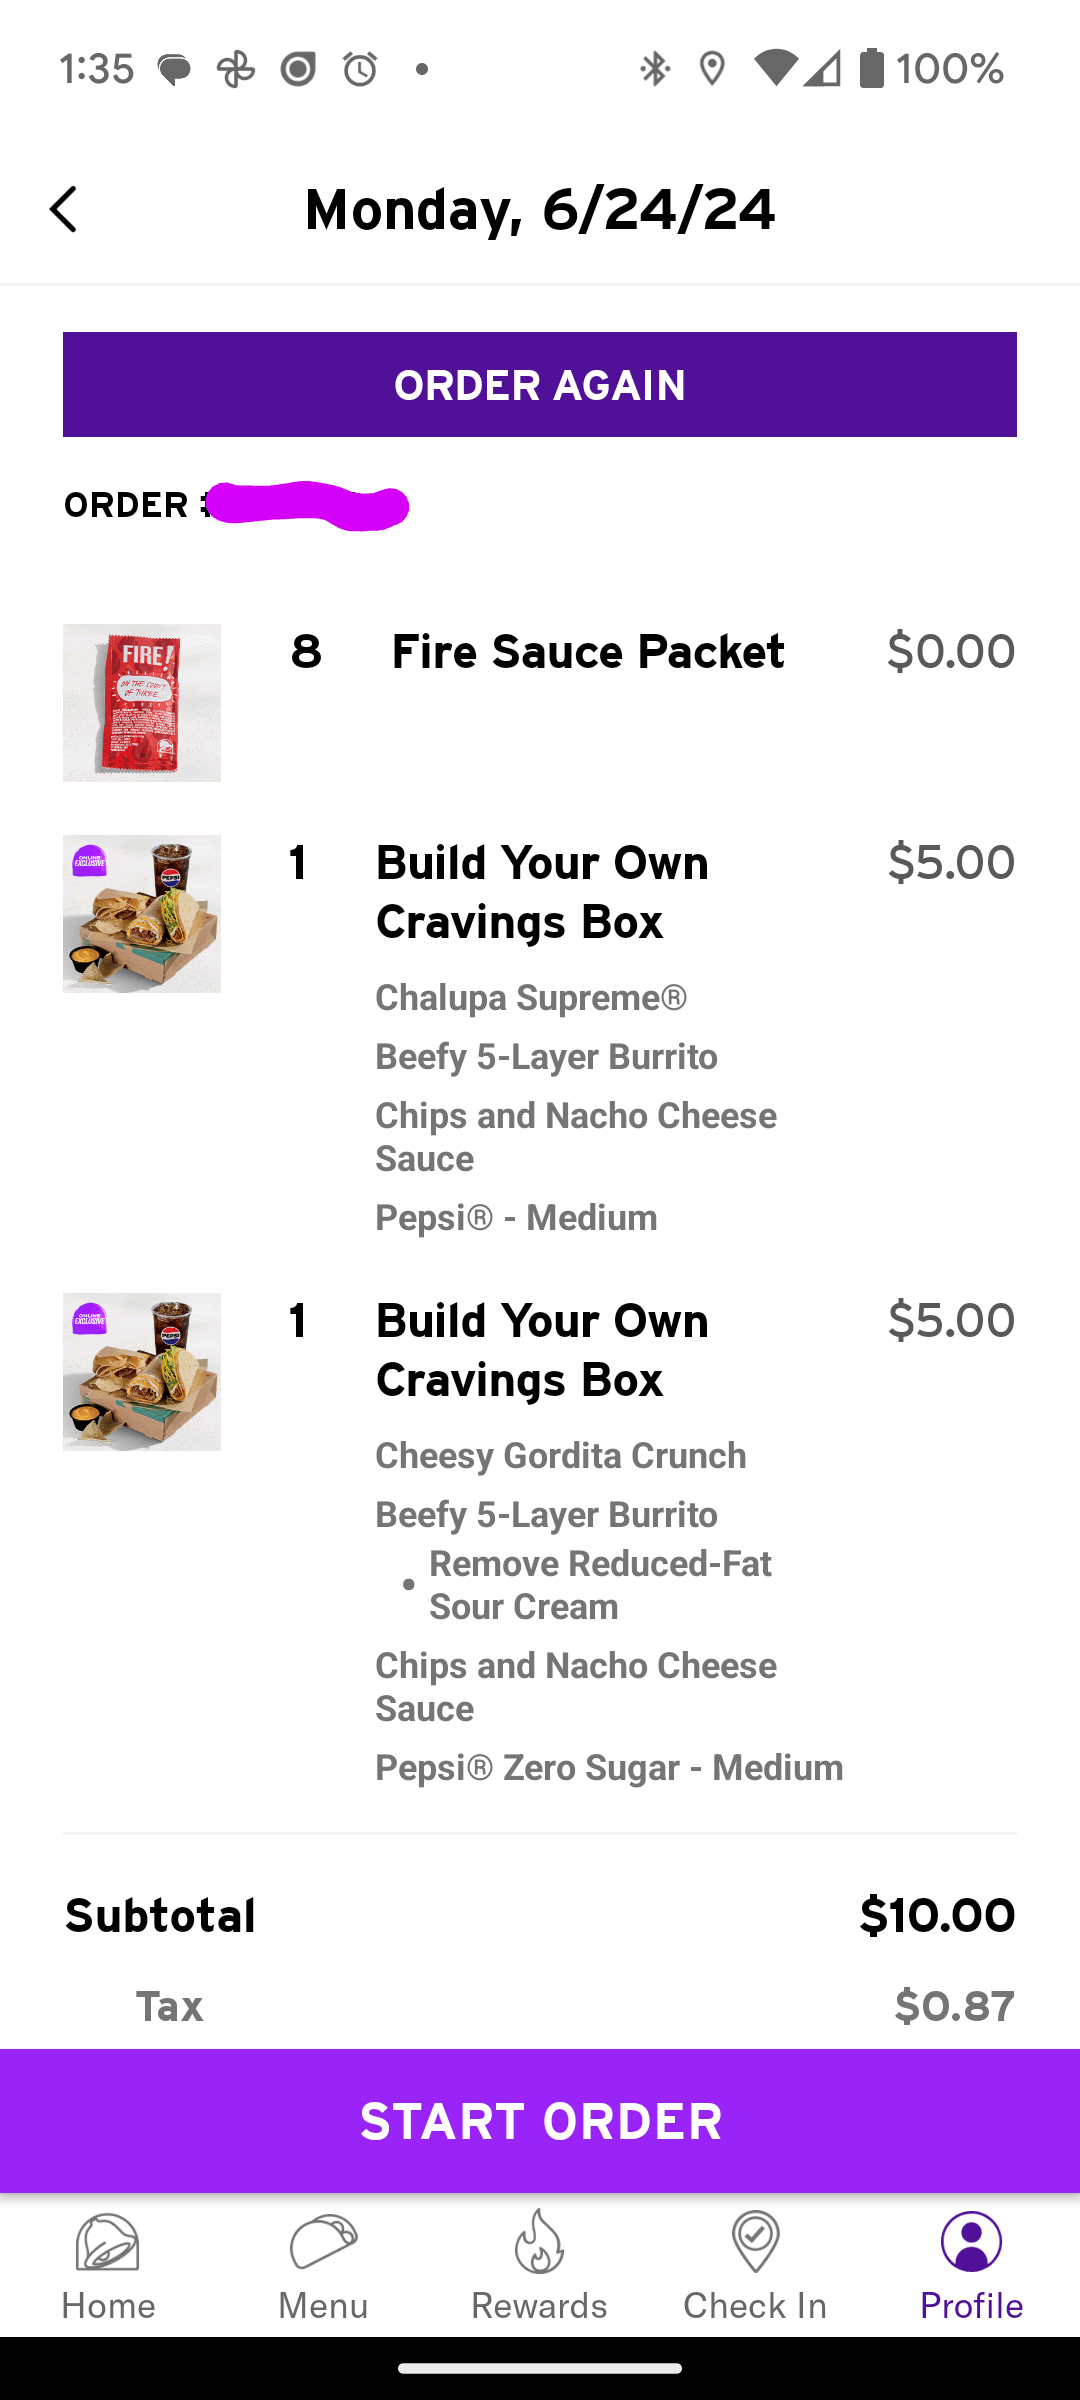Tap the battery status icon
The width and height of the screenshot is (1080, 2400).
(x=872, y=69)
